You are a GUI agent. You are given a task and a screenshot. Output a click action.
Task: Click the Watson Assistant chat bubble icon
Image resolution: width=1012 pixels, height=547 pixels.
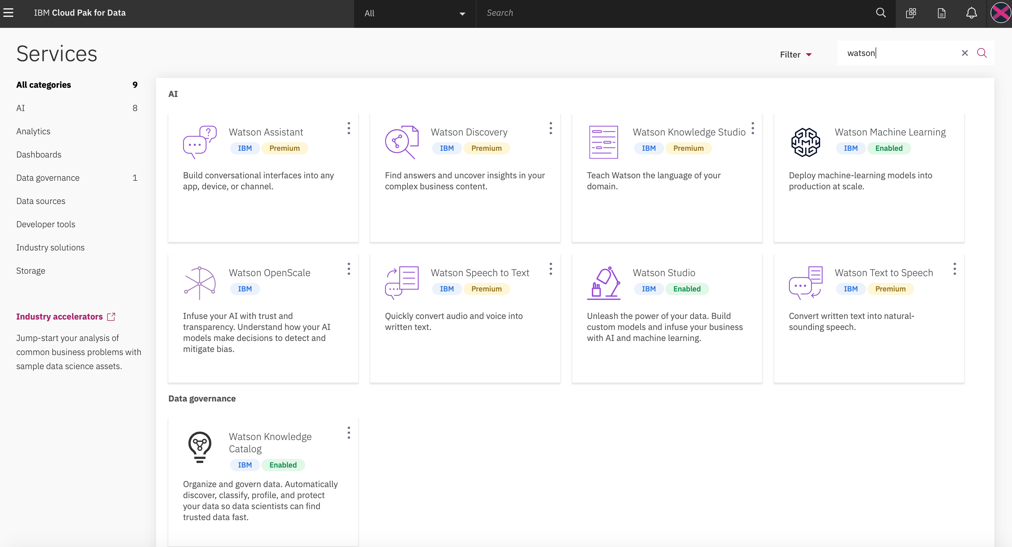pyautogui.click(x=199, y=142)
